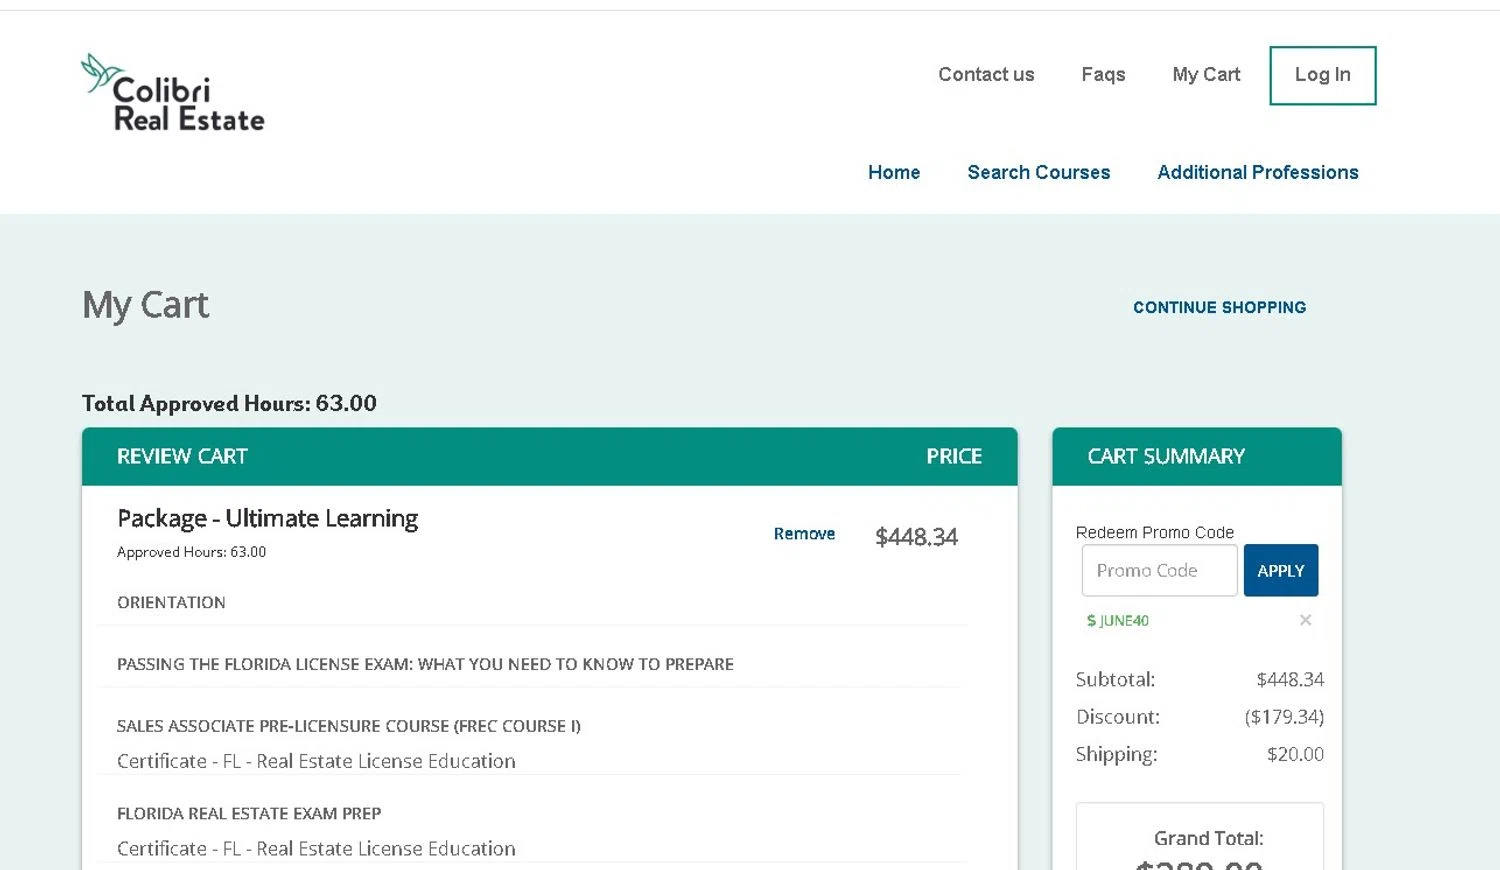The width and height of the screenshot is (1500, 870).
Task: Click the Discount ($179.34) amount
Action: 1284,717
